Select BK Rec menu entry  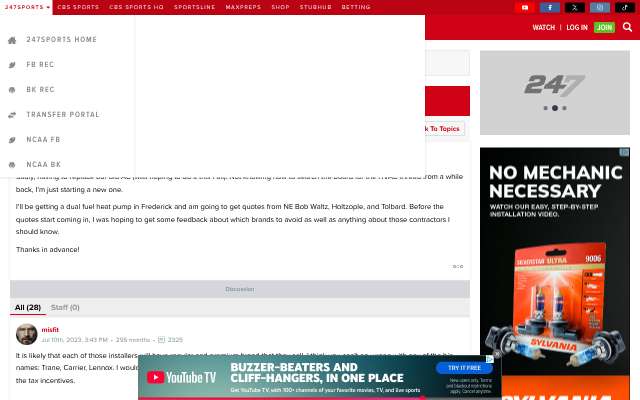(40, 89)
